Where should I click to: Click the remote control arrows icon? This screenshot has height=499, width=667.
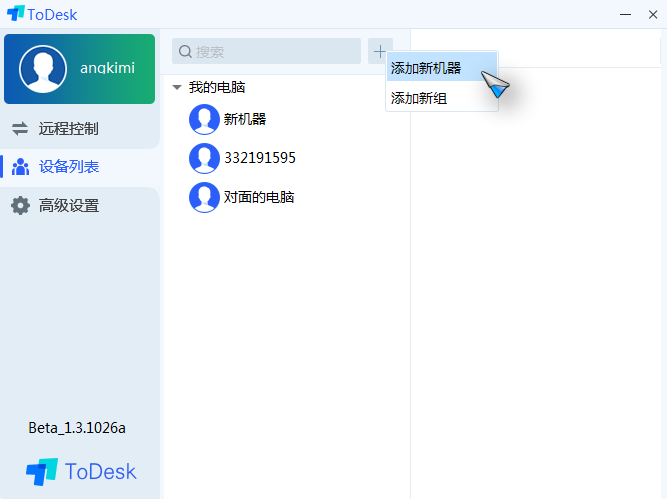(x=20, y=128)
